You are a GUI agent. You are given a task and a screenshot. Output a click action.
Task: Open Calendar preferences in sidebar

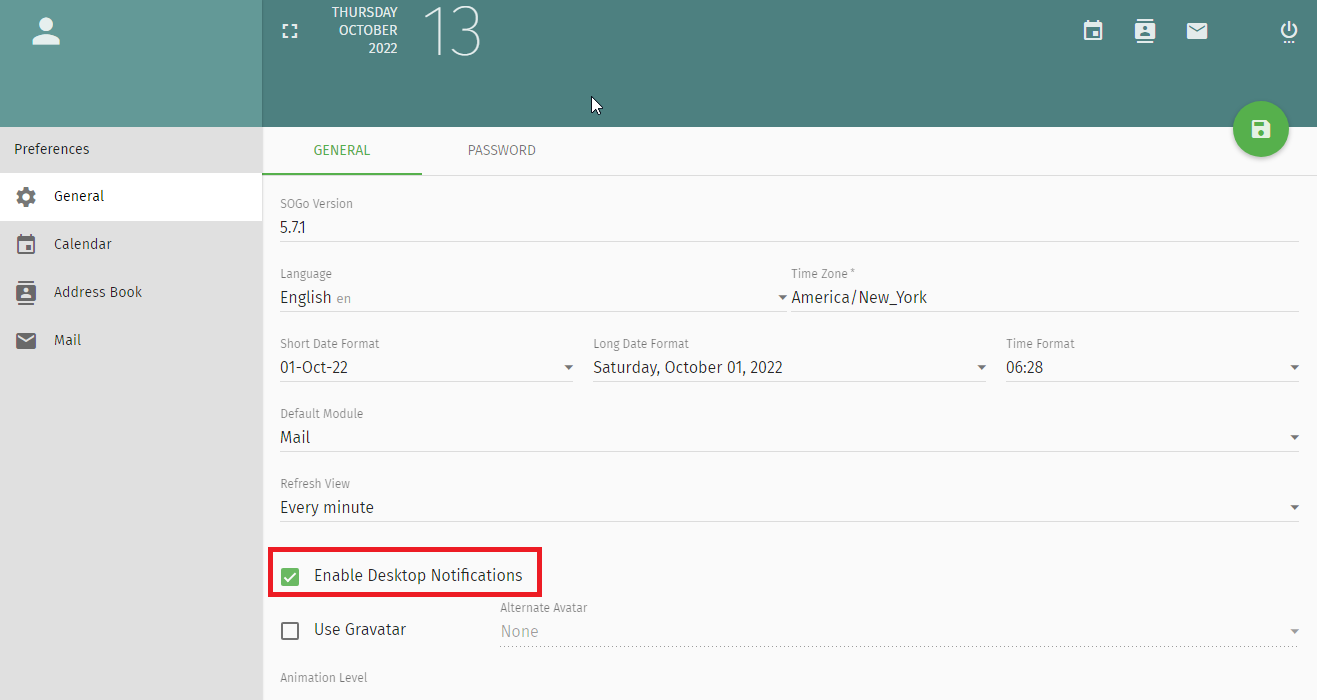131,245
